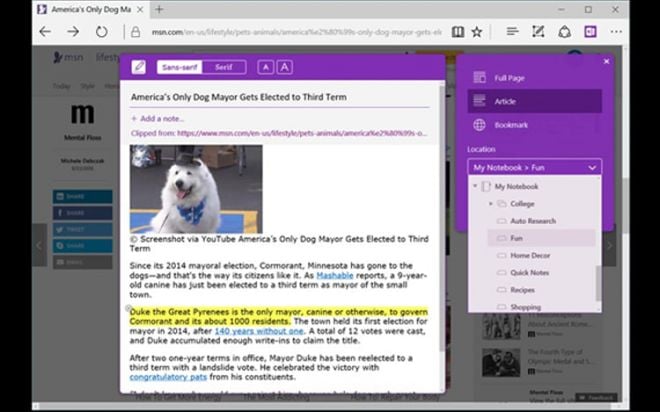Go back with the browser back arrow
The image size is (660, 412).
45,32
